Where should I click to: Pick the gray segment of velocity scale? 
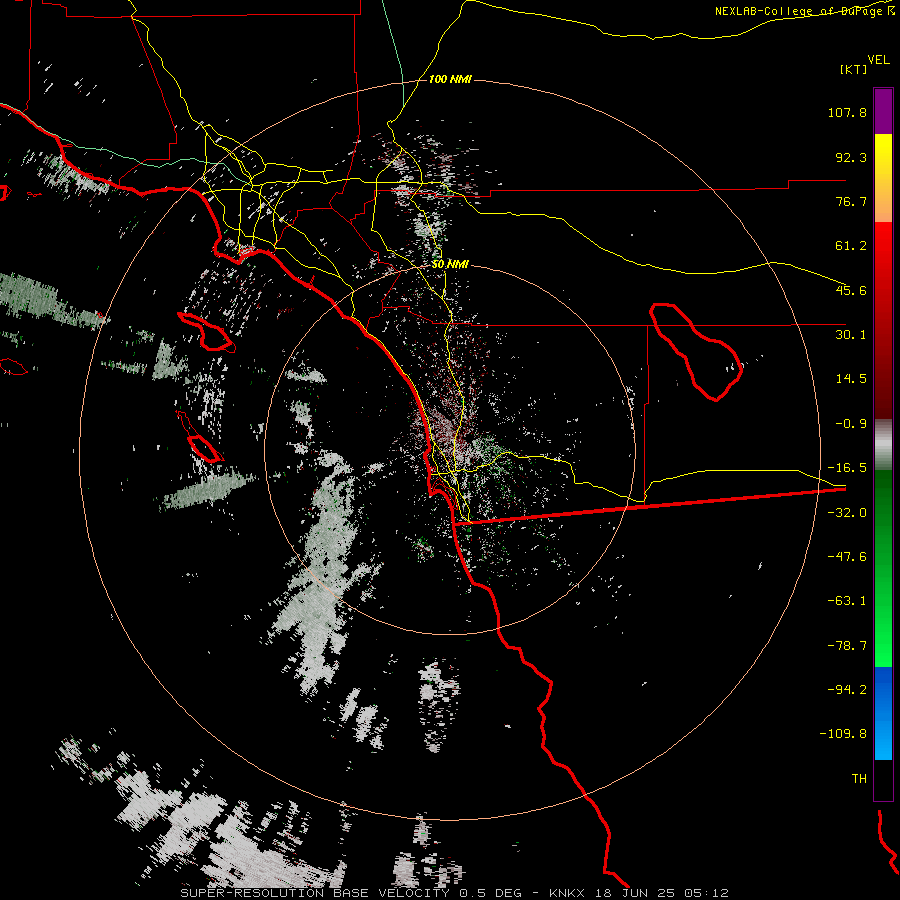click(883, 445)
